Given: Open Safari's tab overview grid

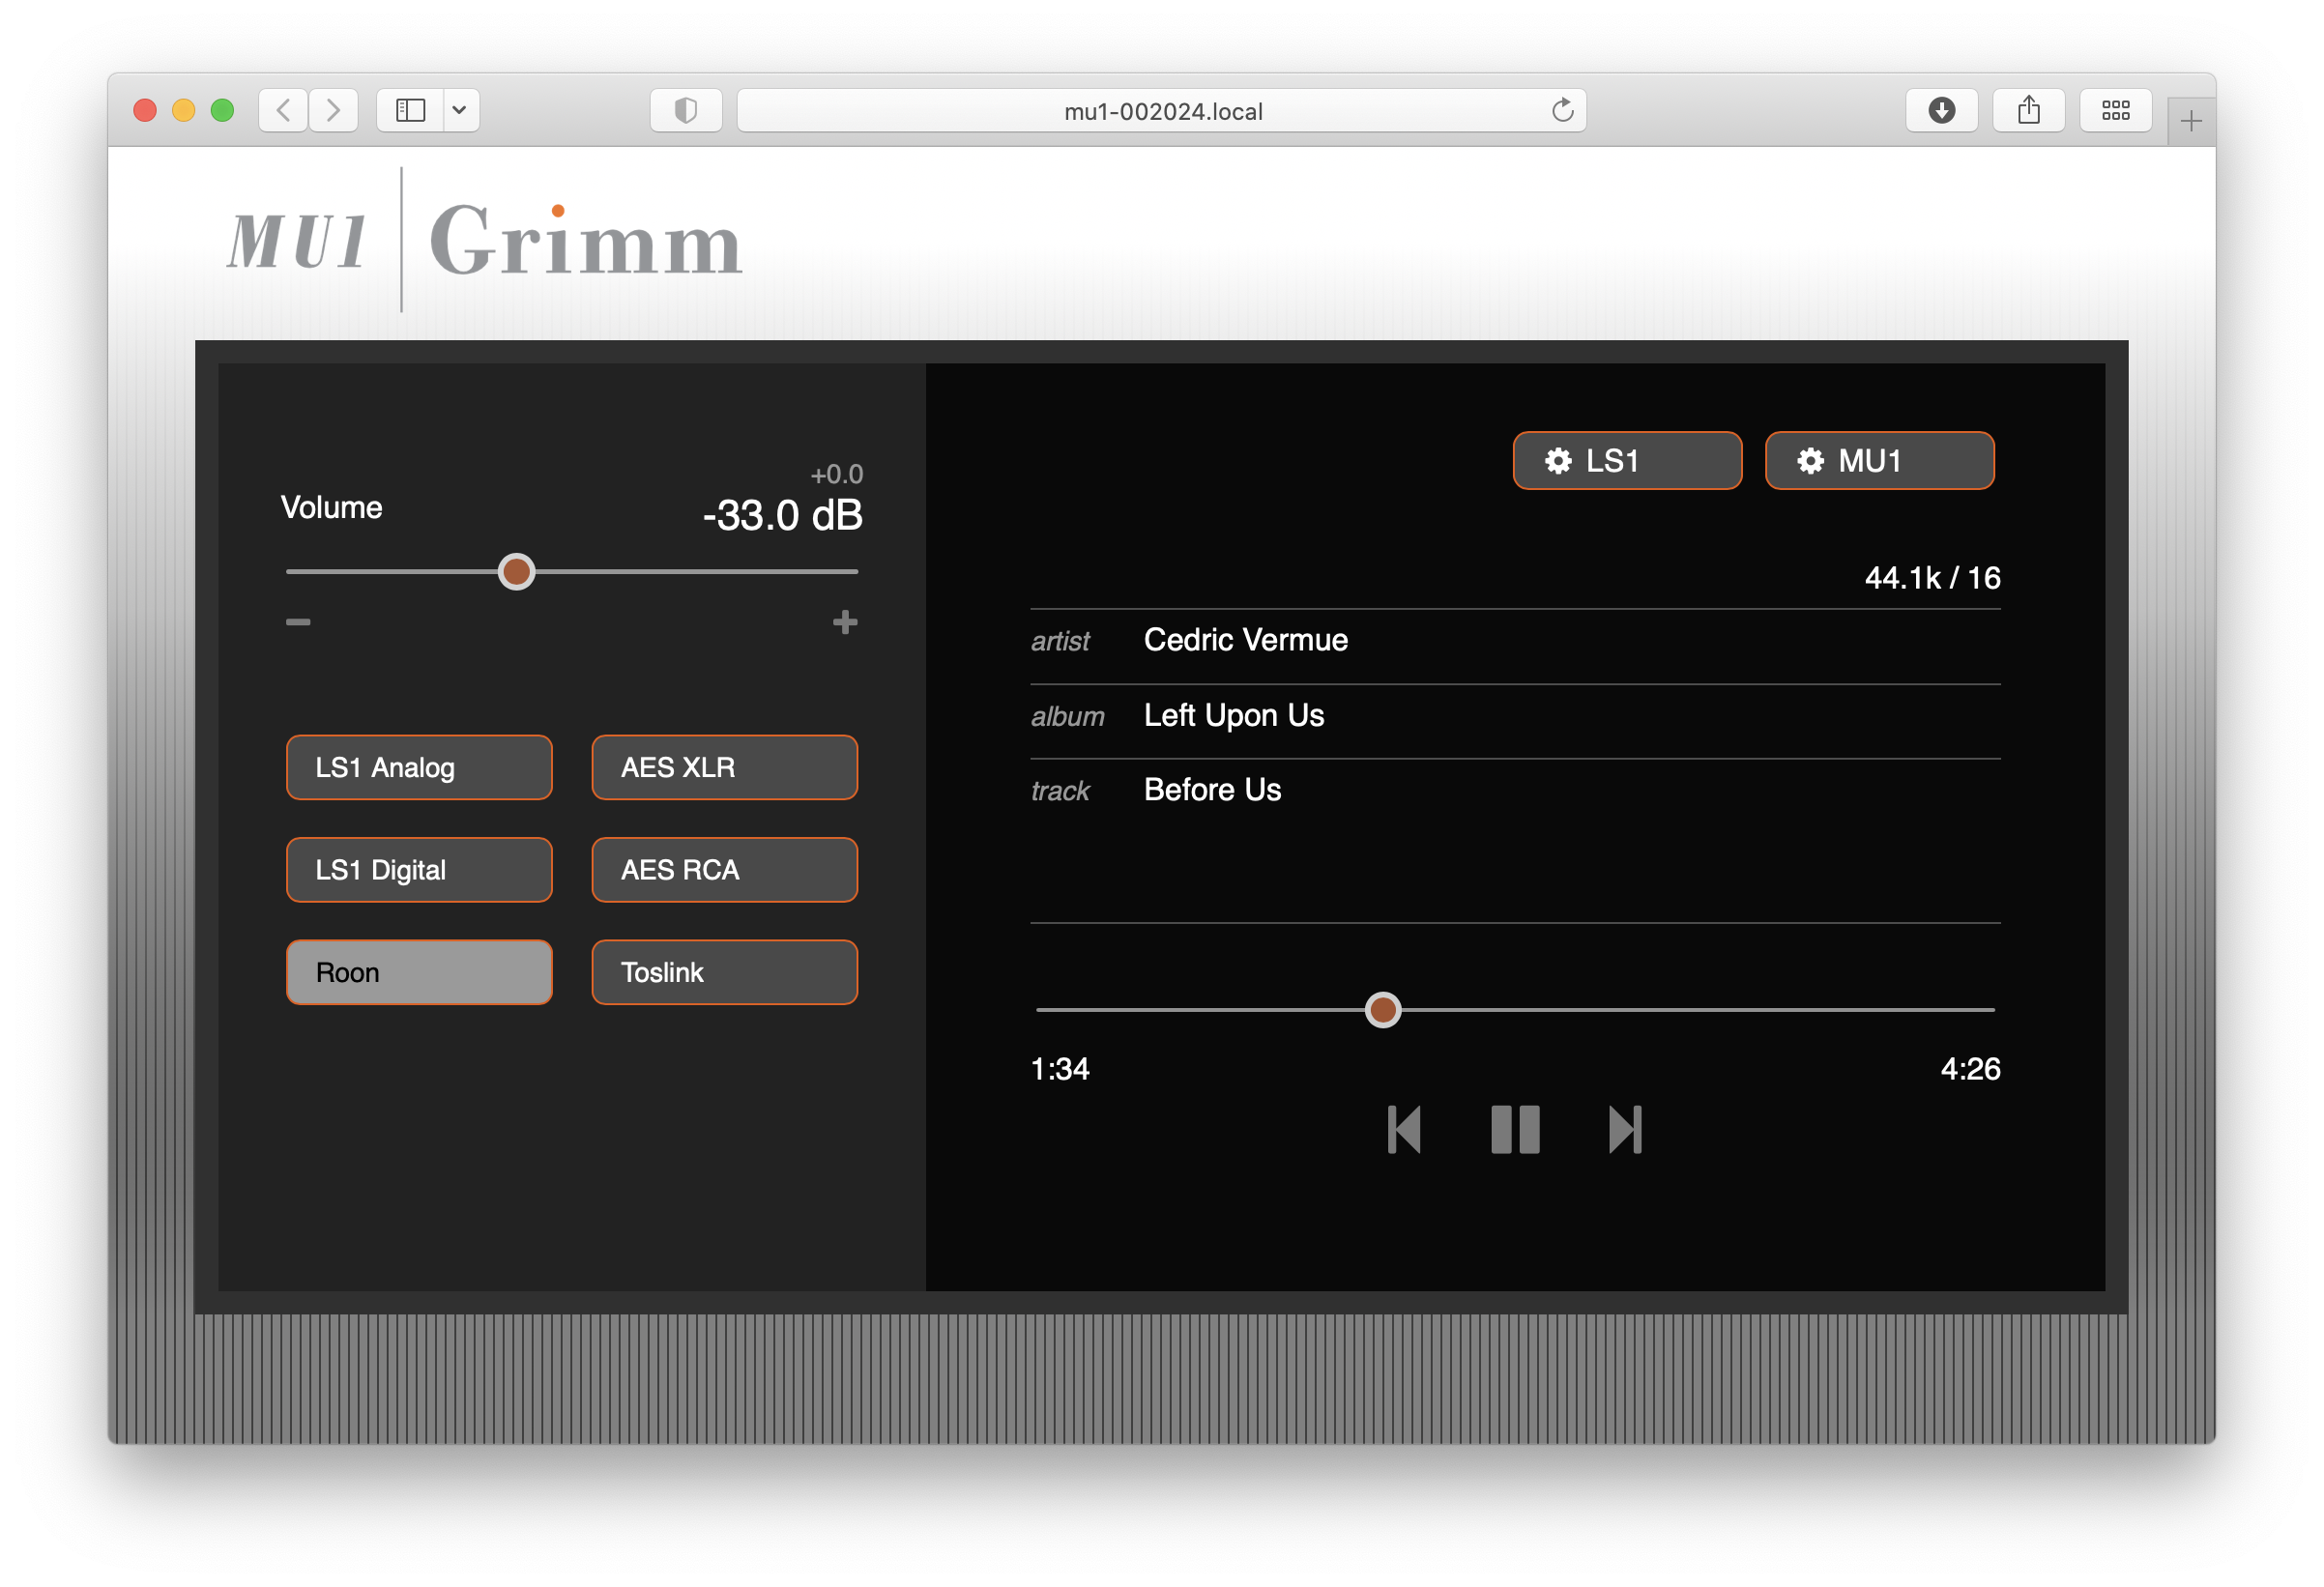Looking at the screenshot, I should pos(2116,110).
